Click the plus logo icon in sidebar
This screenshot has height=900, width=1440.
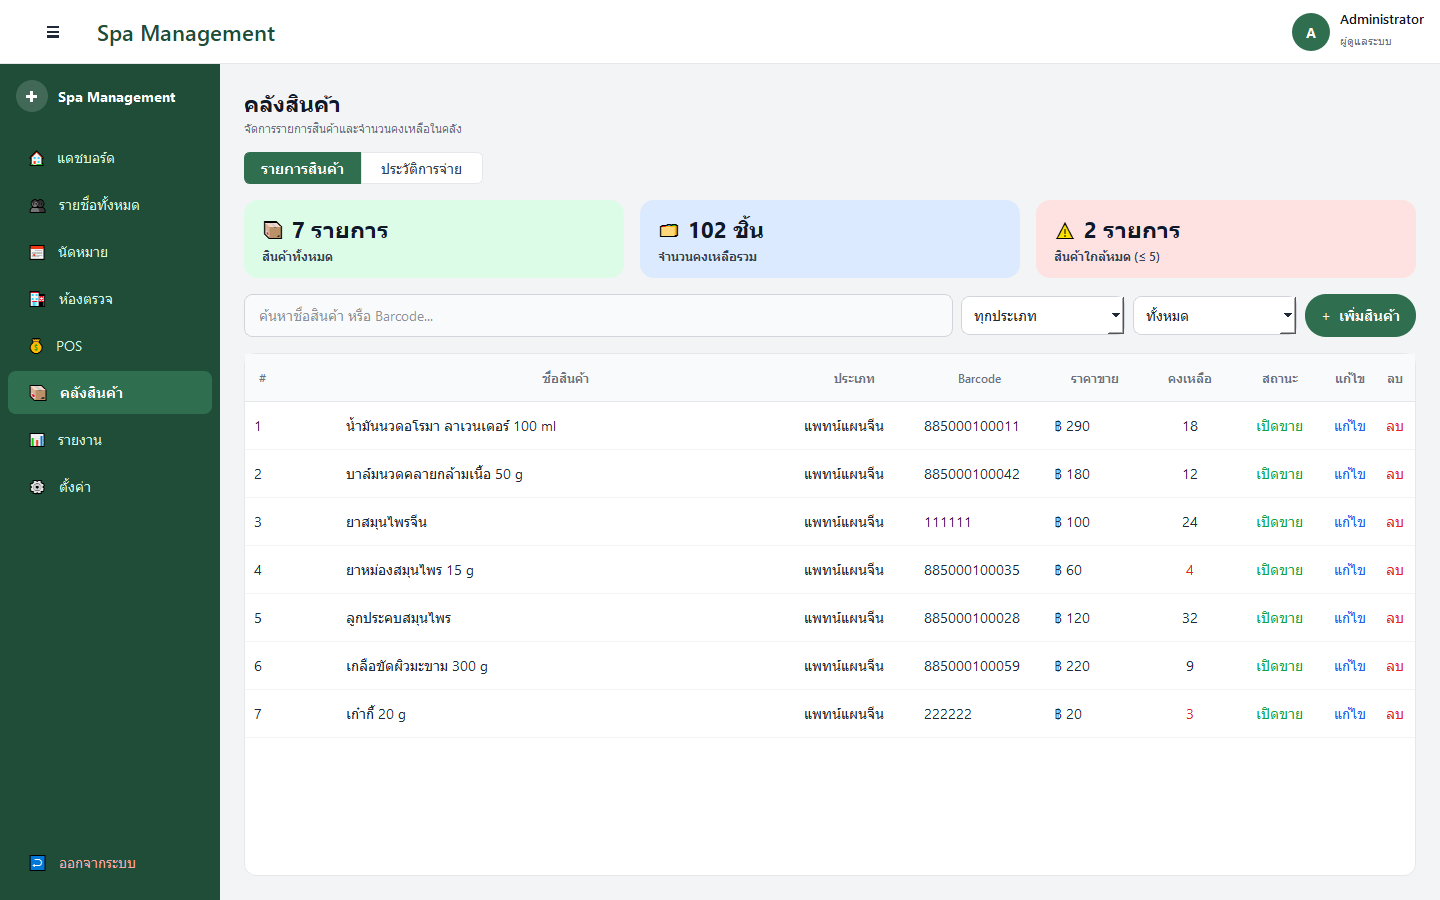click(32, 96)
